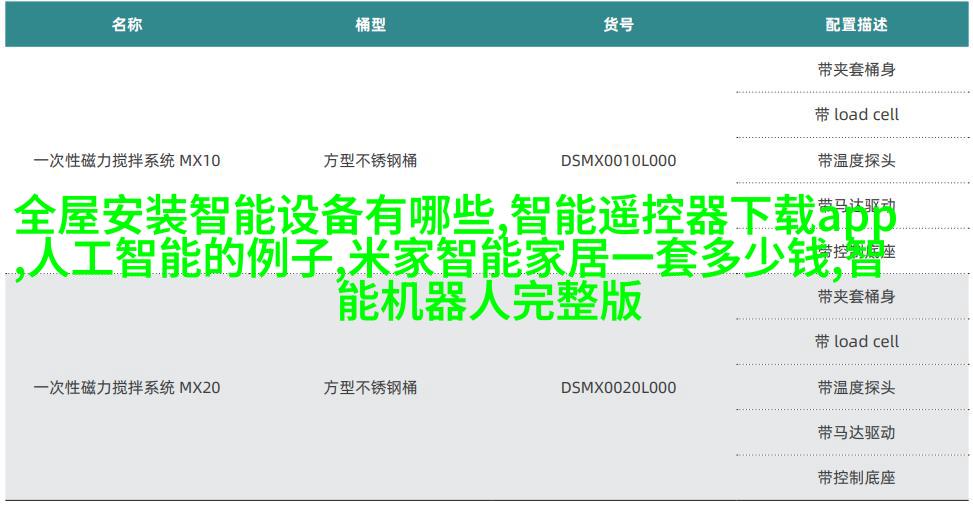Click 带 load cell in the MX10 group

(856, 115)
